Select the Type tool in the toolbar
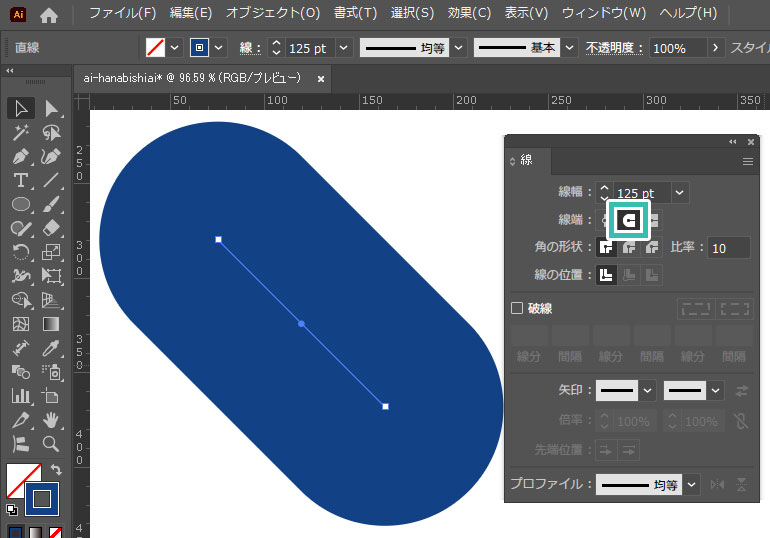This screenshot has height=538, width=770. pyautogui.click(x=20, y=180)
